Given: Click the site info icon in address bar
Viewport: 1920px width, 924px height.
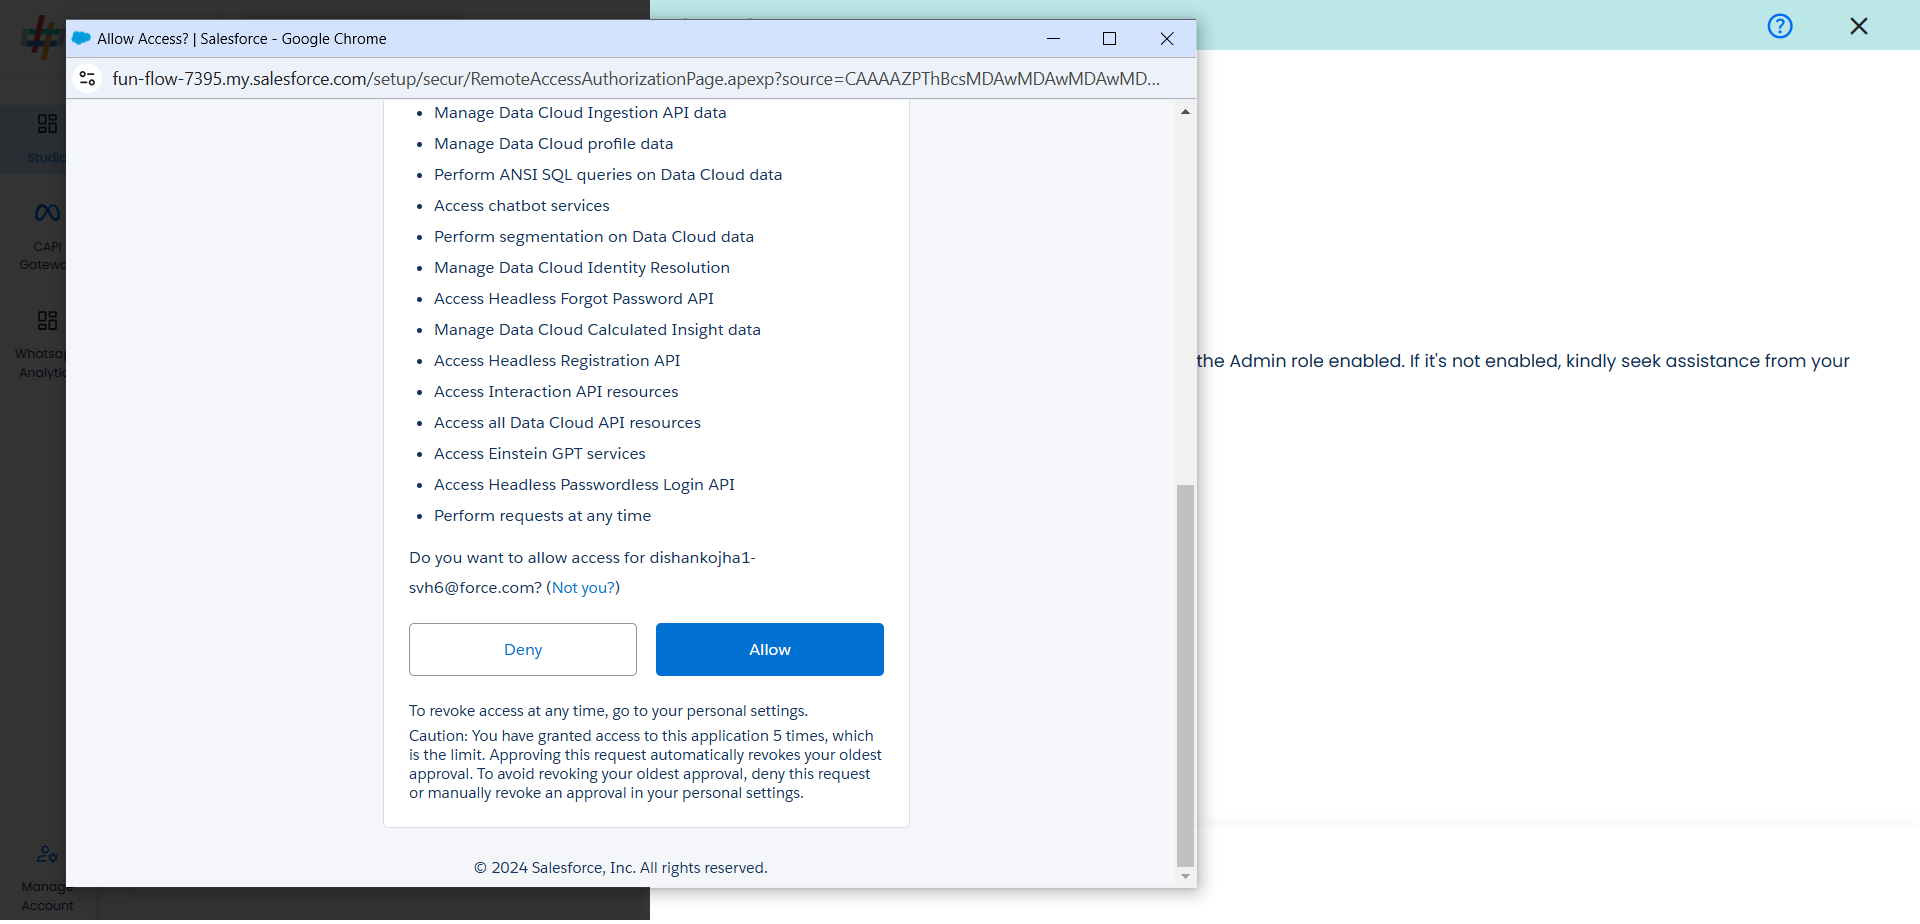Looking at the screenshot, I should pos(88,78).
